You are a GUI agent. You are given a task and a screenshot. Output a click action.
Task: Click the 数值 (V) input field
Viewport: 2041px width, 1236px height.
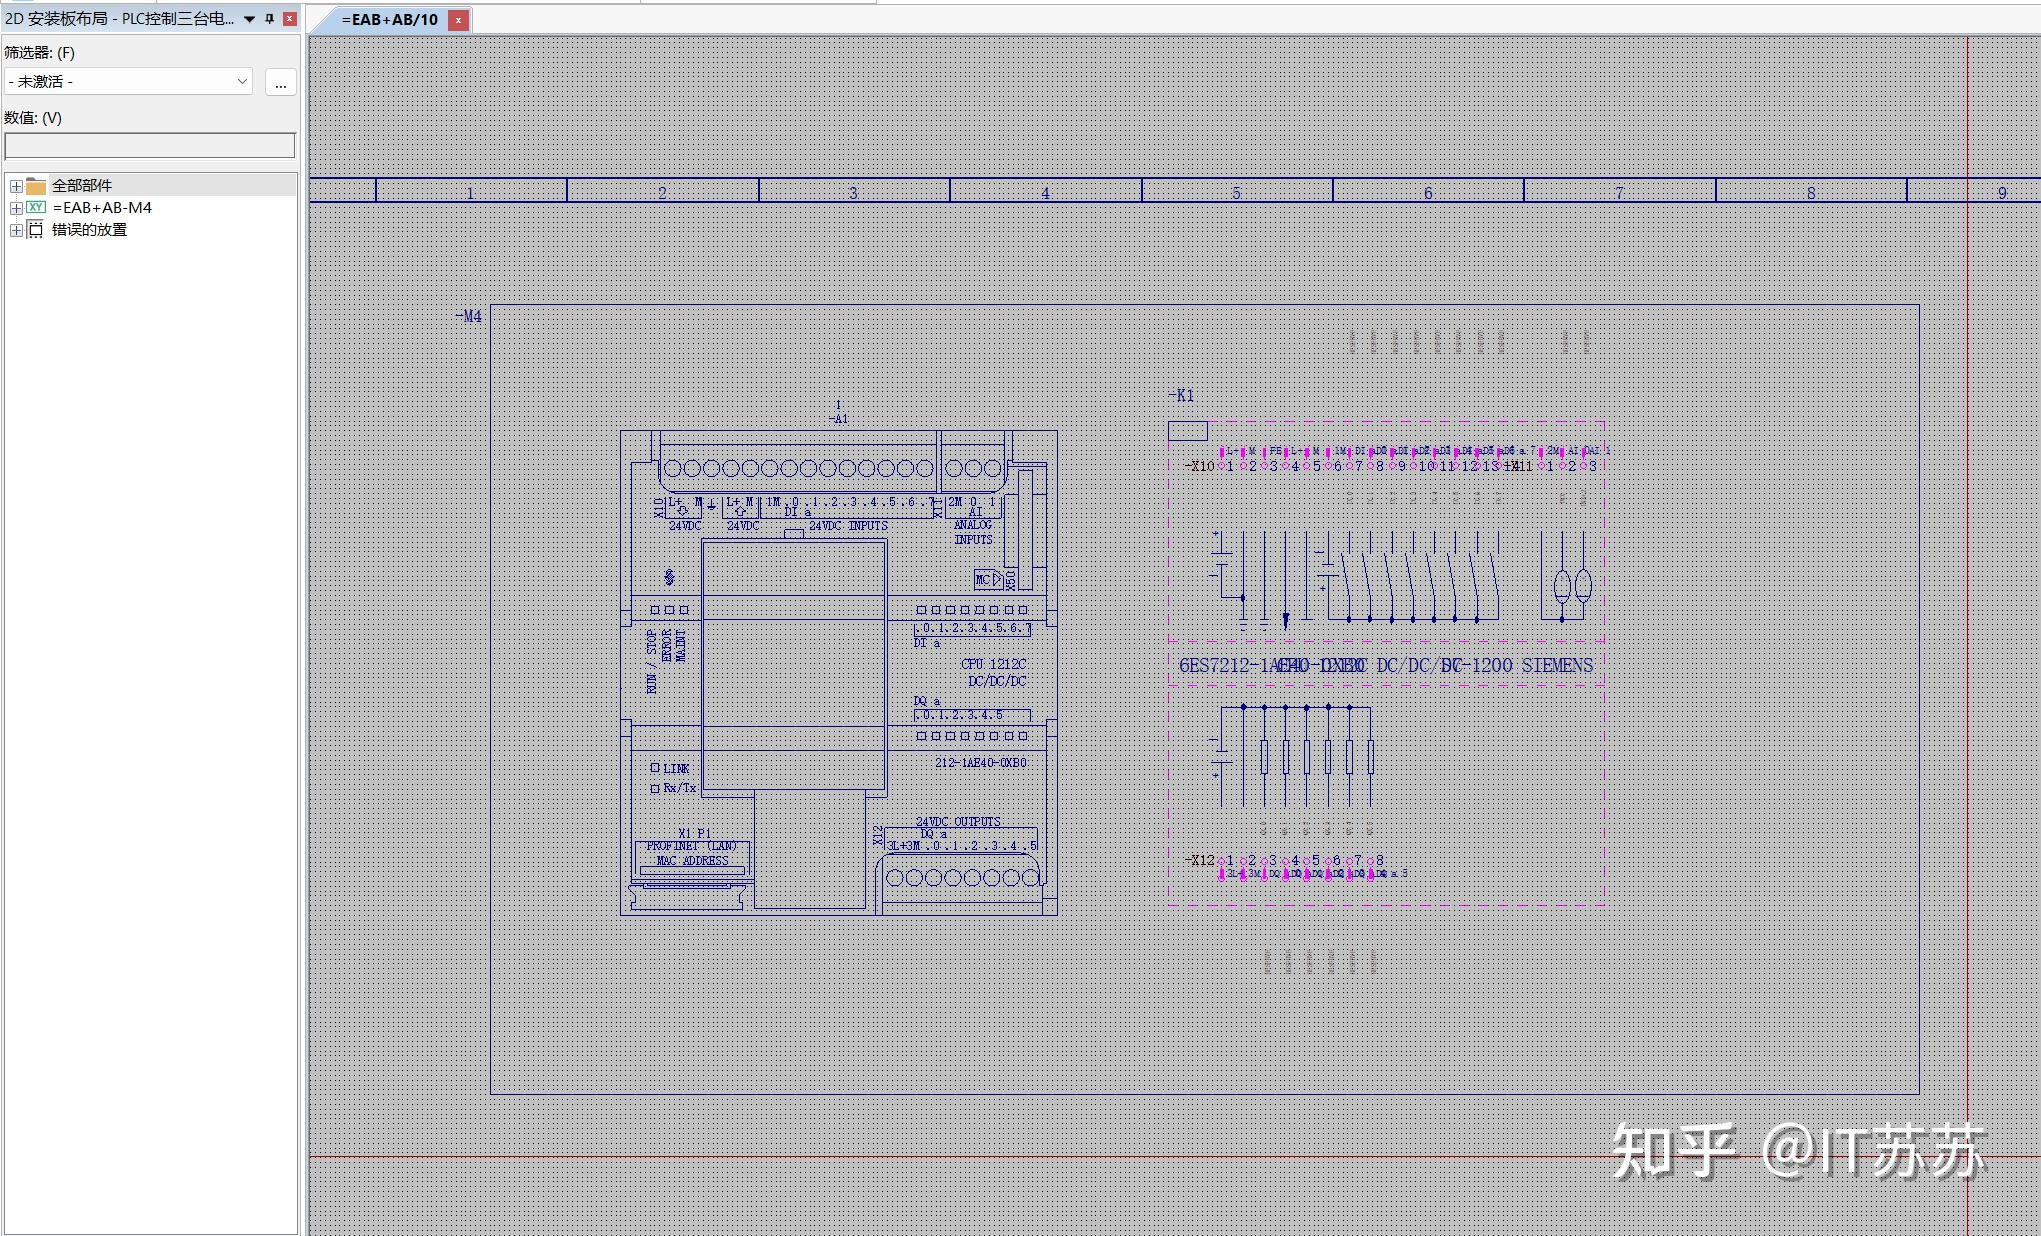tap(148, 145)
